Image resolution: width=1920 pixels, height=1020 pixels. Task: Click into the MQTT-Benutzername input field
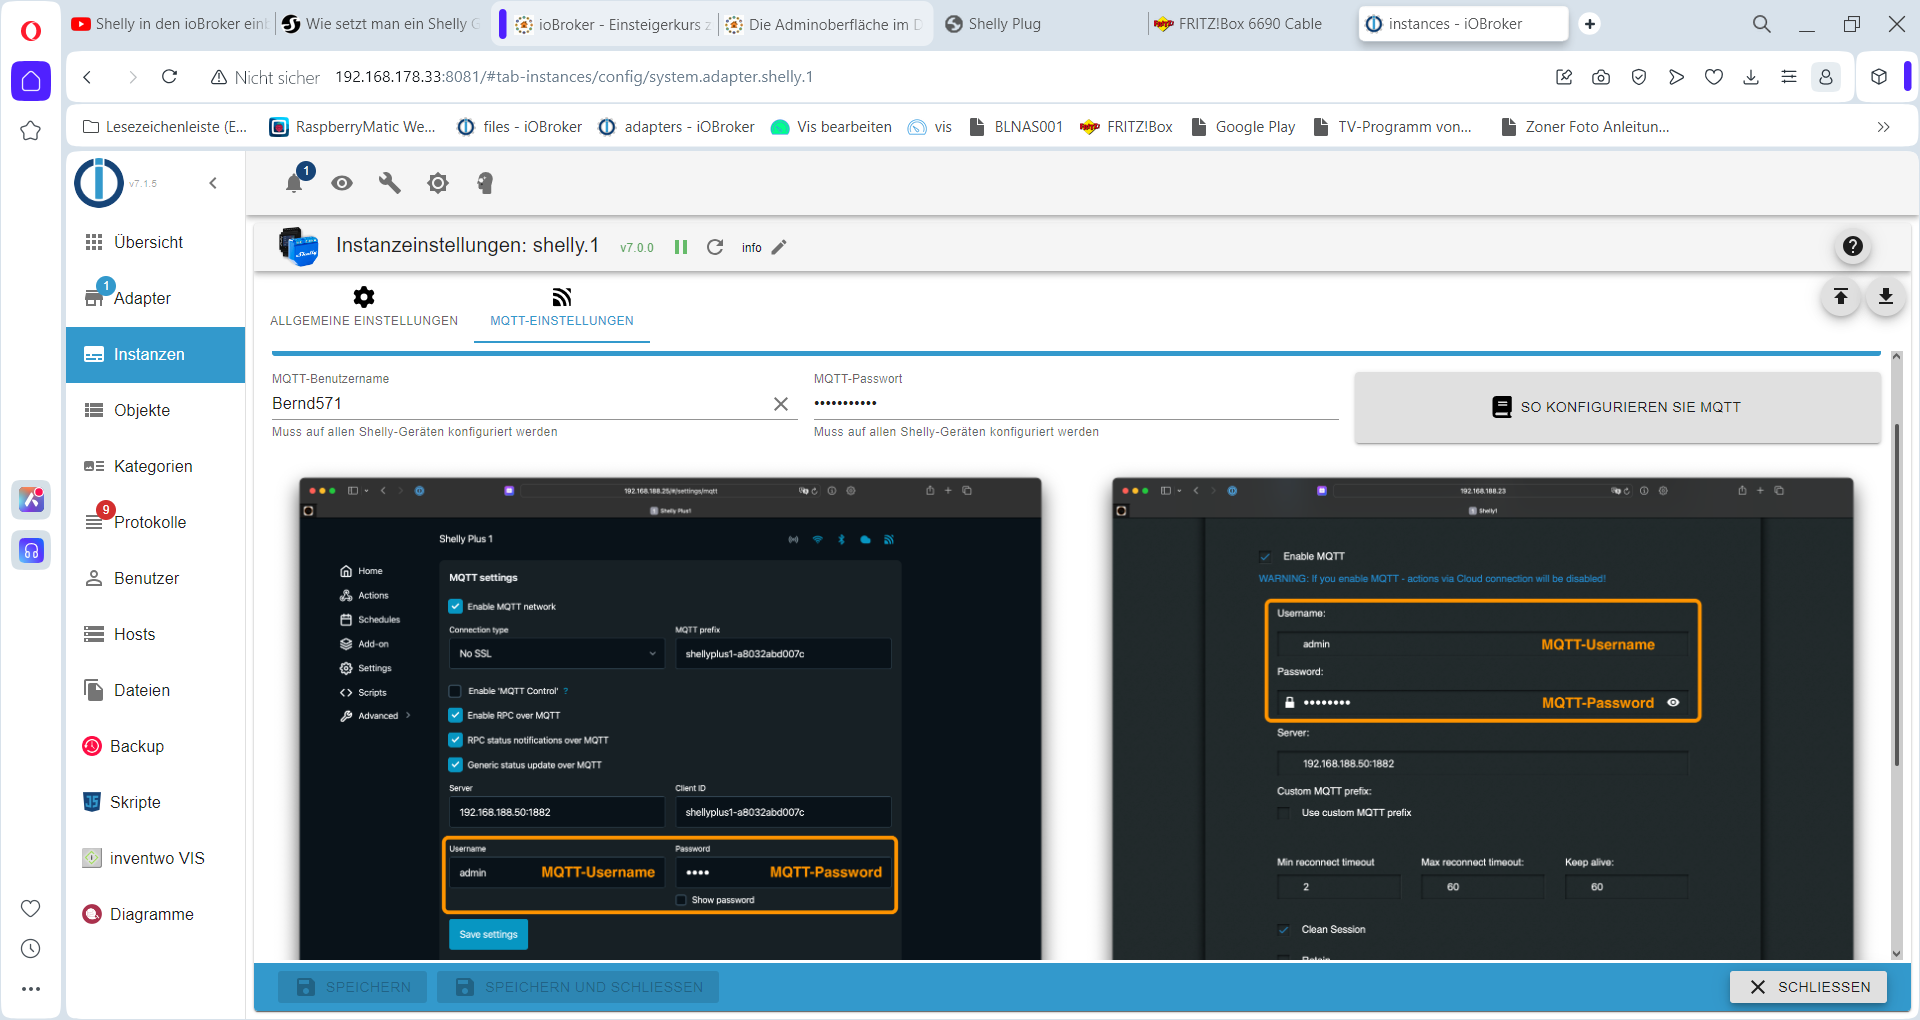pyautogui.click(x=518, y=404)
